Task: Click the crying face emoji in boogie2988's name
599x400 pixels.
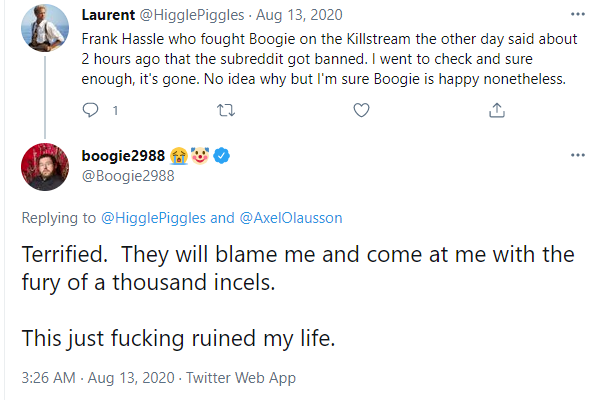Action: pos(179,156)
